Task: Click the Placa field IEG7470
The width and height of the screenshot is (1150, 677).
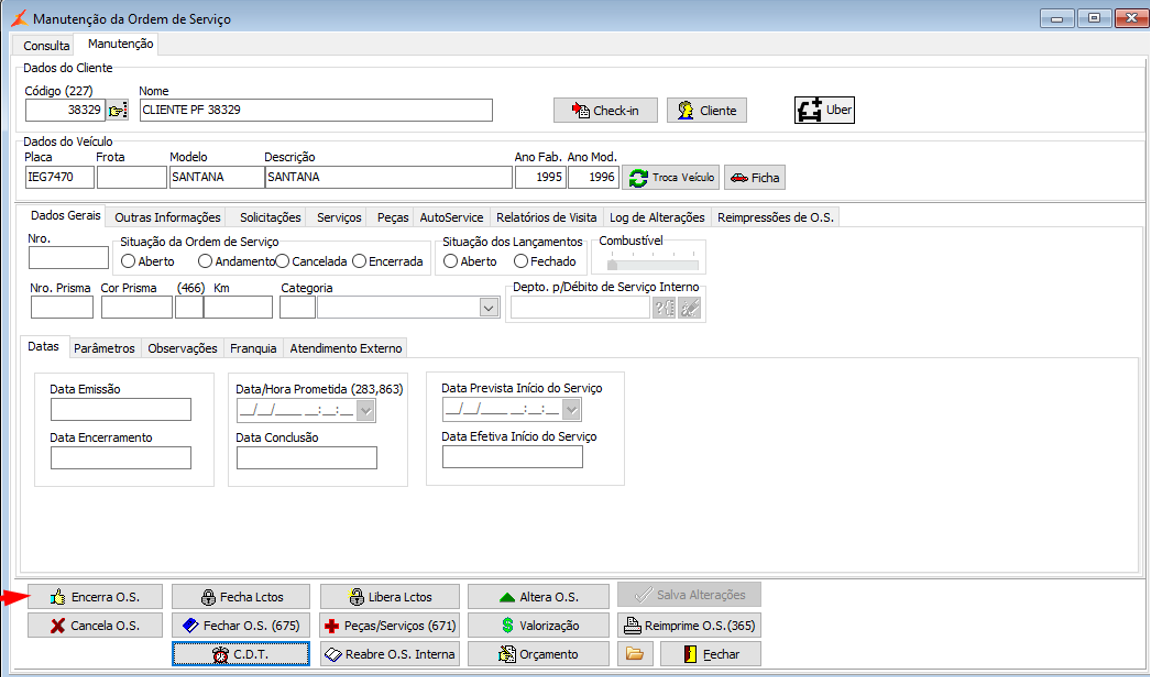Action: (59, 178)
